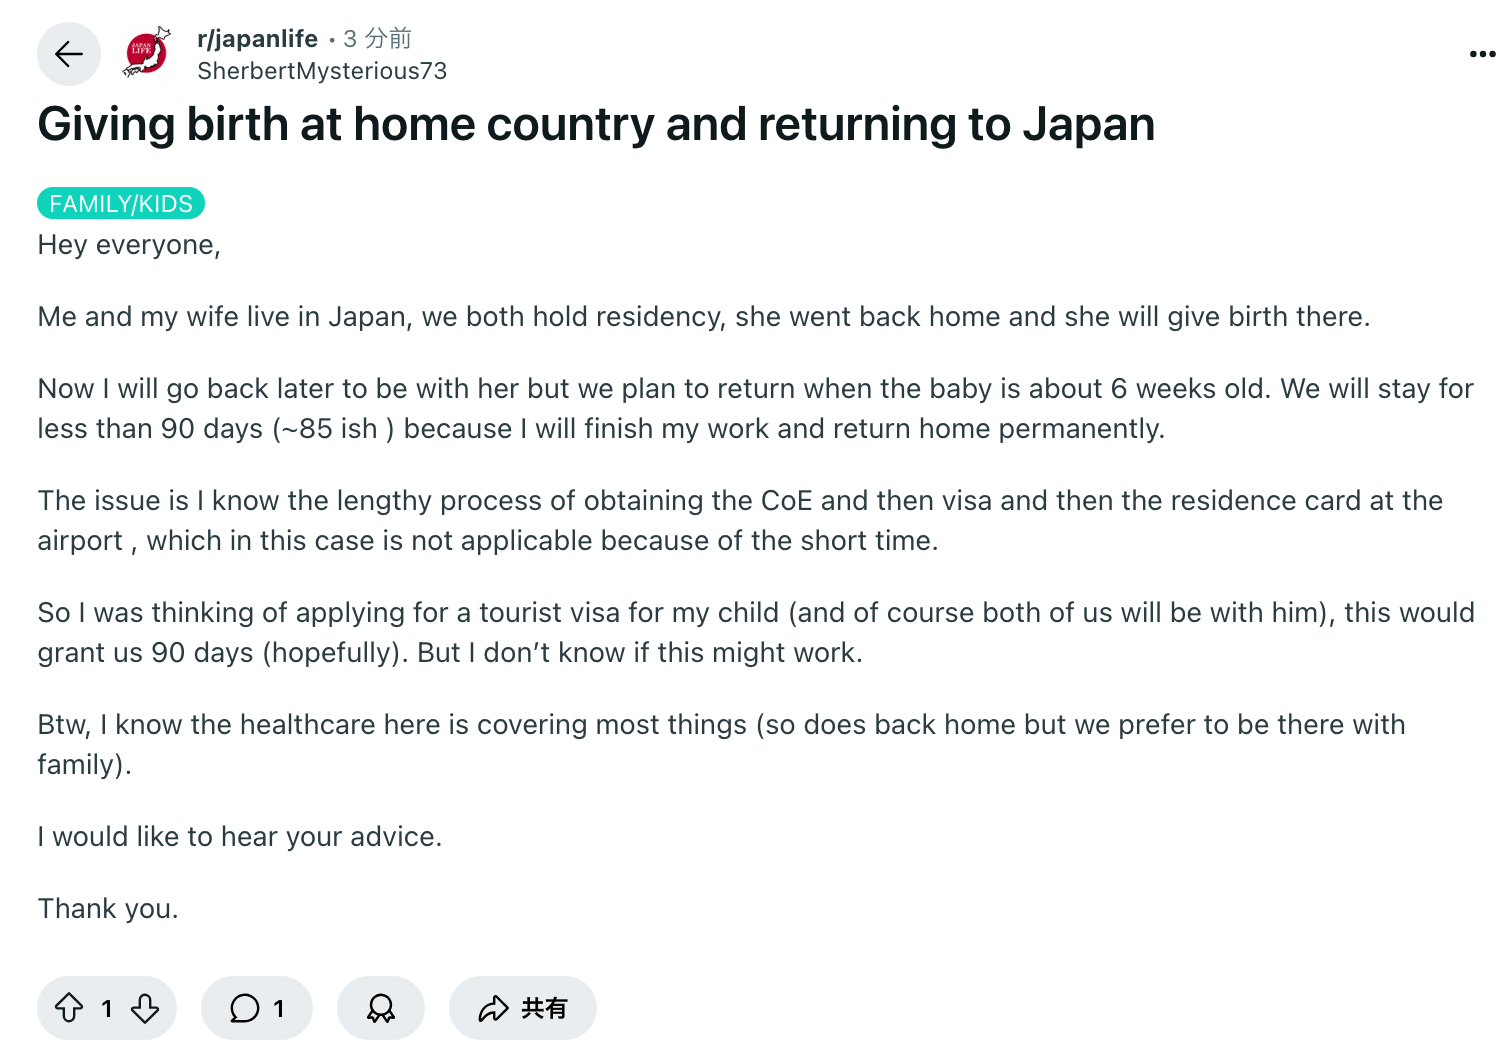
Task: Go to the r/japanlife community link
Action: tap(257, 39)
